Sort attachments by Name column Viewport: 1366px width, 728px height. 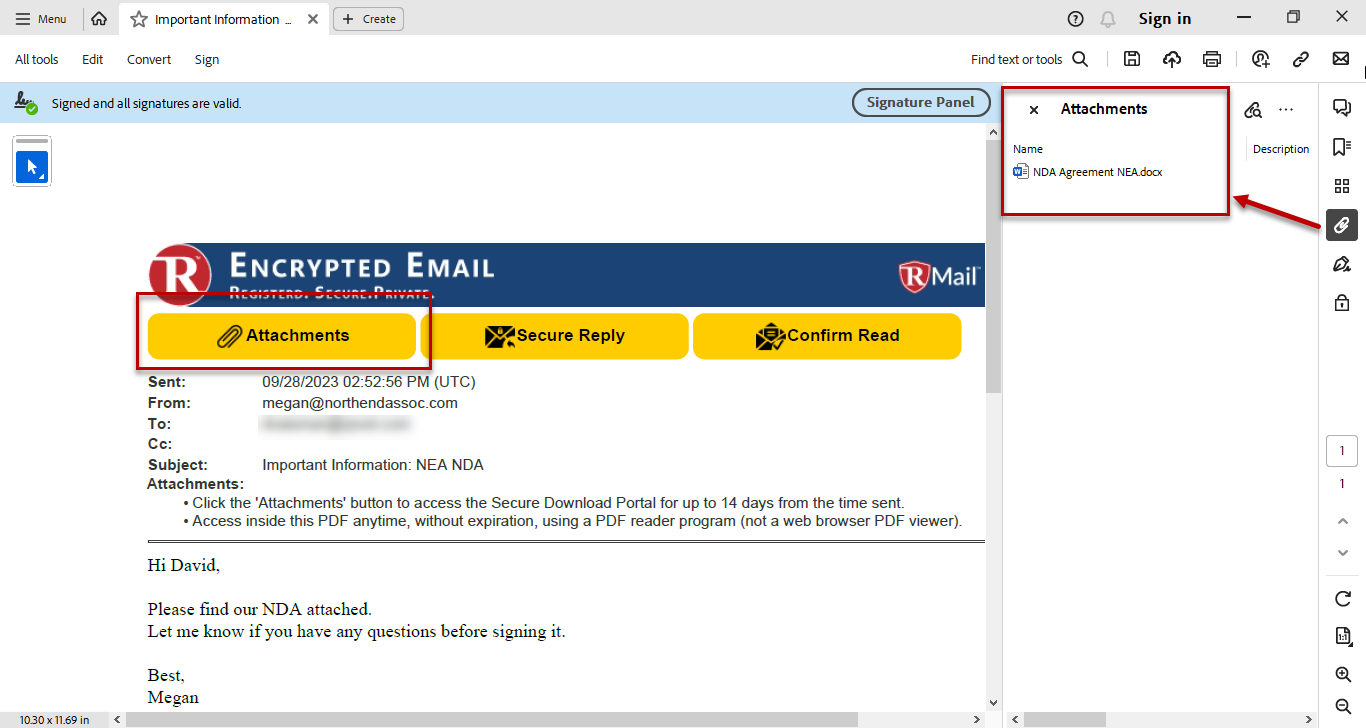(1028, 149)
